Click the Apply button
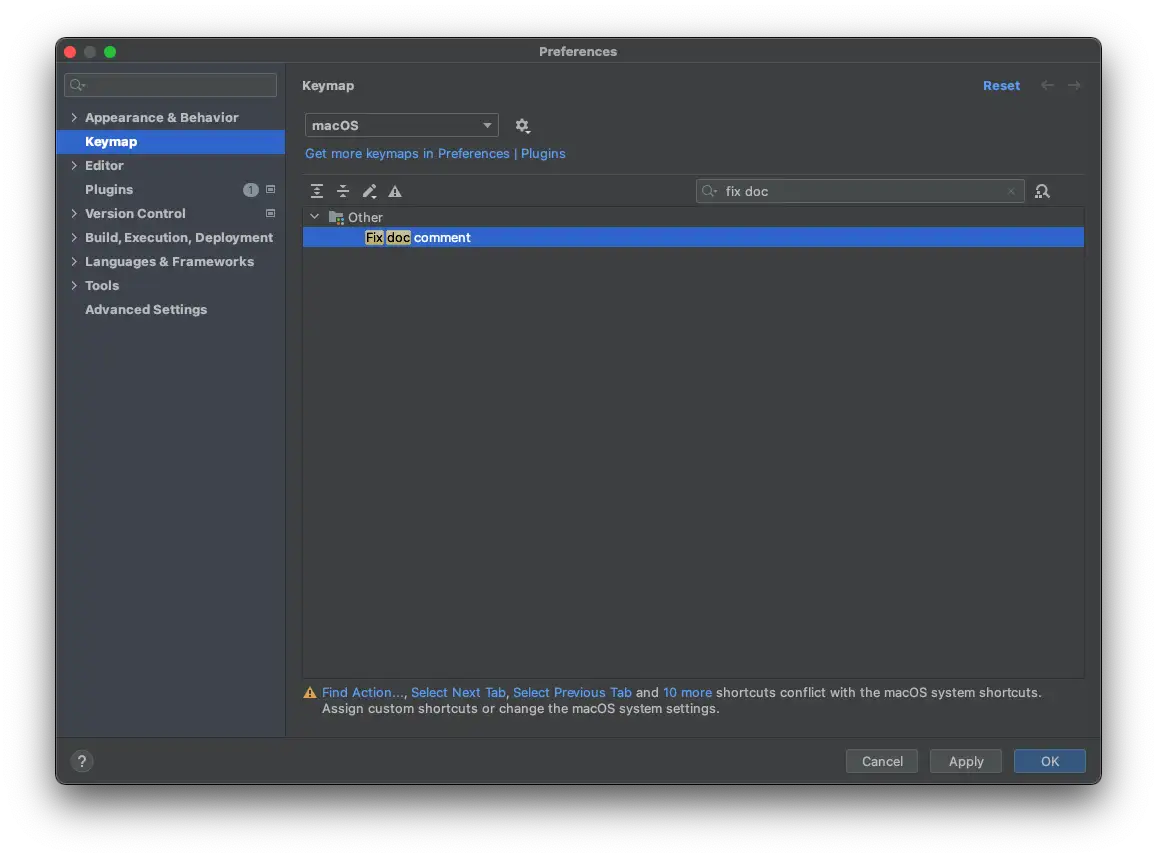Screen dimensions: 1157x858 (x=966, y=761)
